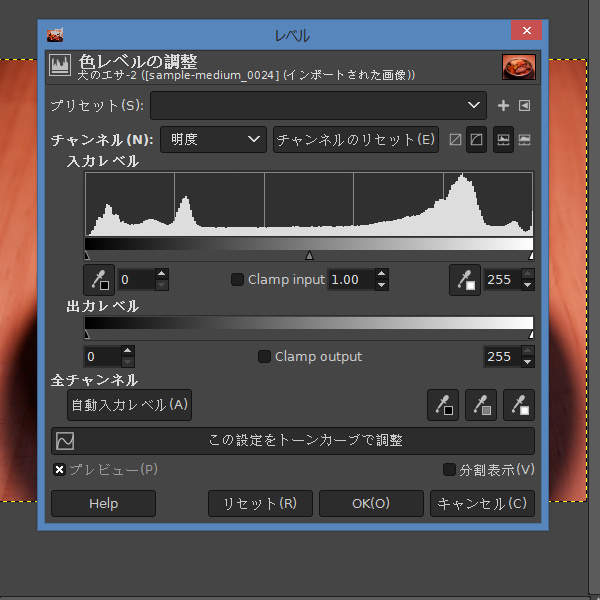Enable the 分割表示(V) split view checkbox
This screenshot has width=600, height=600.
coord(449,469)
